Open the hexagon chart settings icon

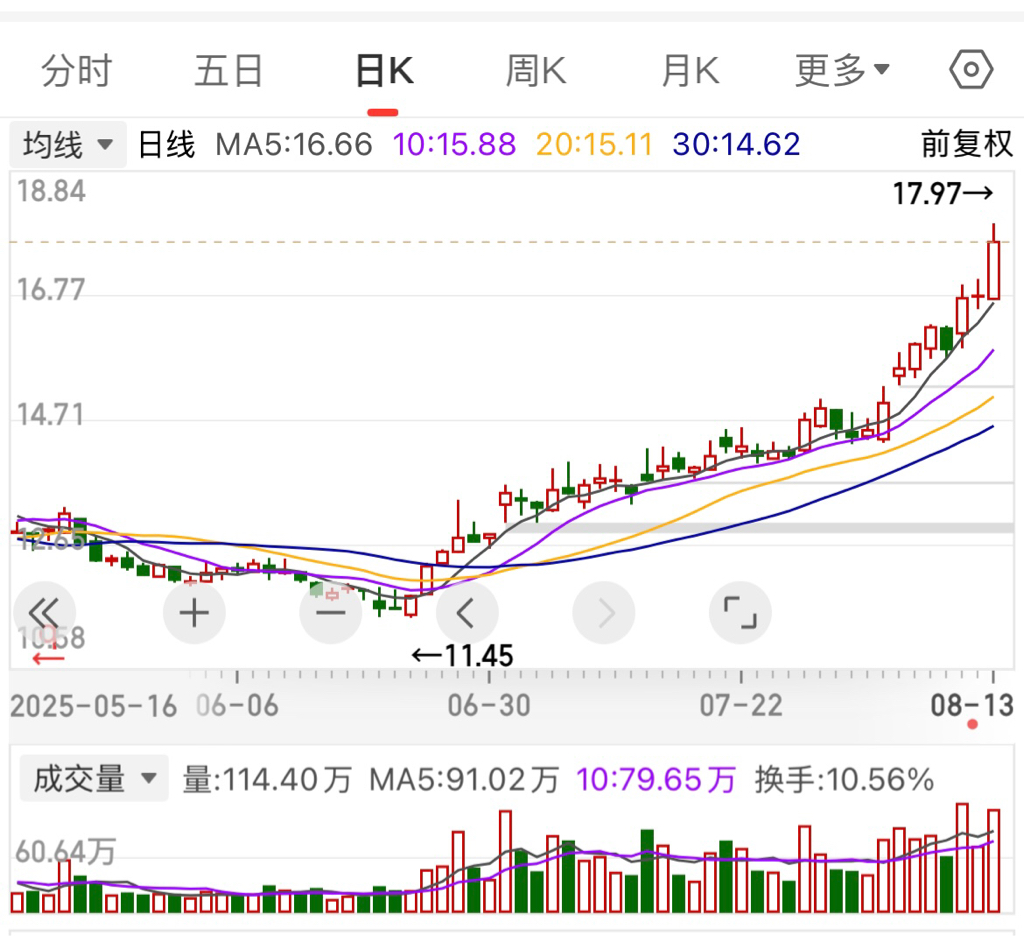point(971,69)
